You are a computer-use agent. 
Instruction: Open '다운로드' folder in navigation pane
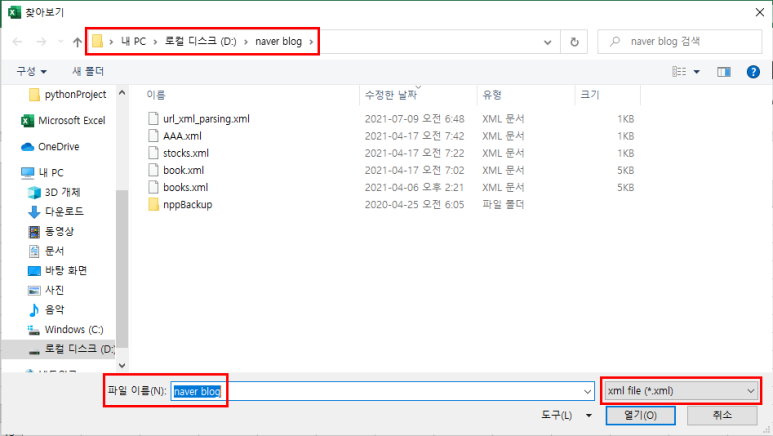click(x=56, y=212)
